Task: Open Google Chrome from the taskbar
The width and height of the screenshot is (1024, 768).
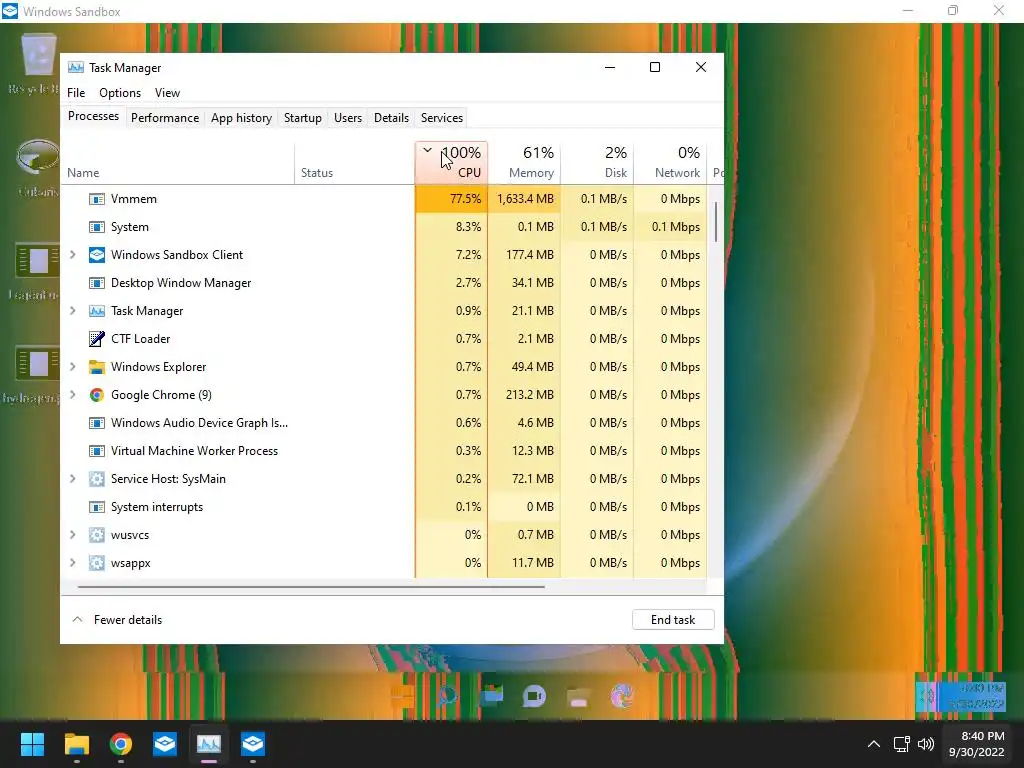Action: (121, 744)
